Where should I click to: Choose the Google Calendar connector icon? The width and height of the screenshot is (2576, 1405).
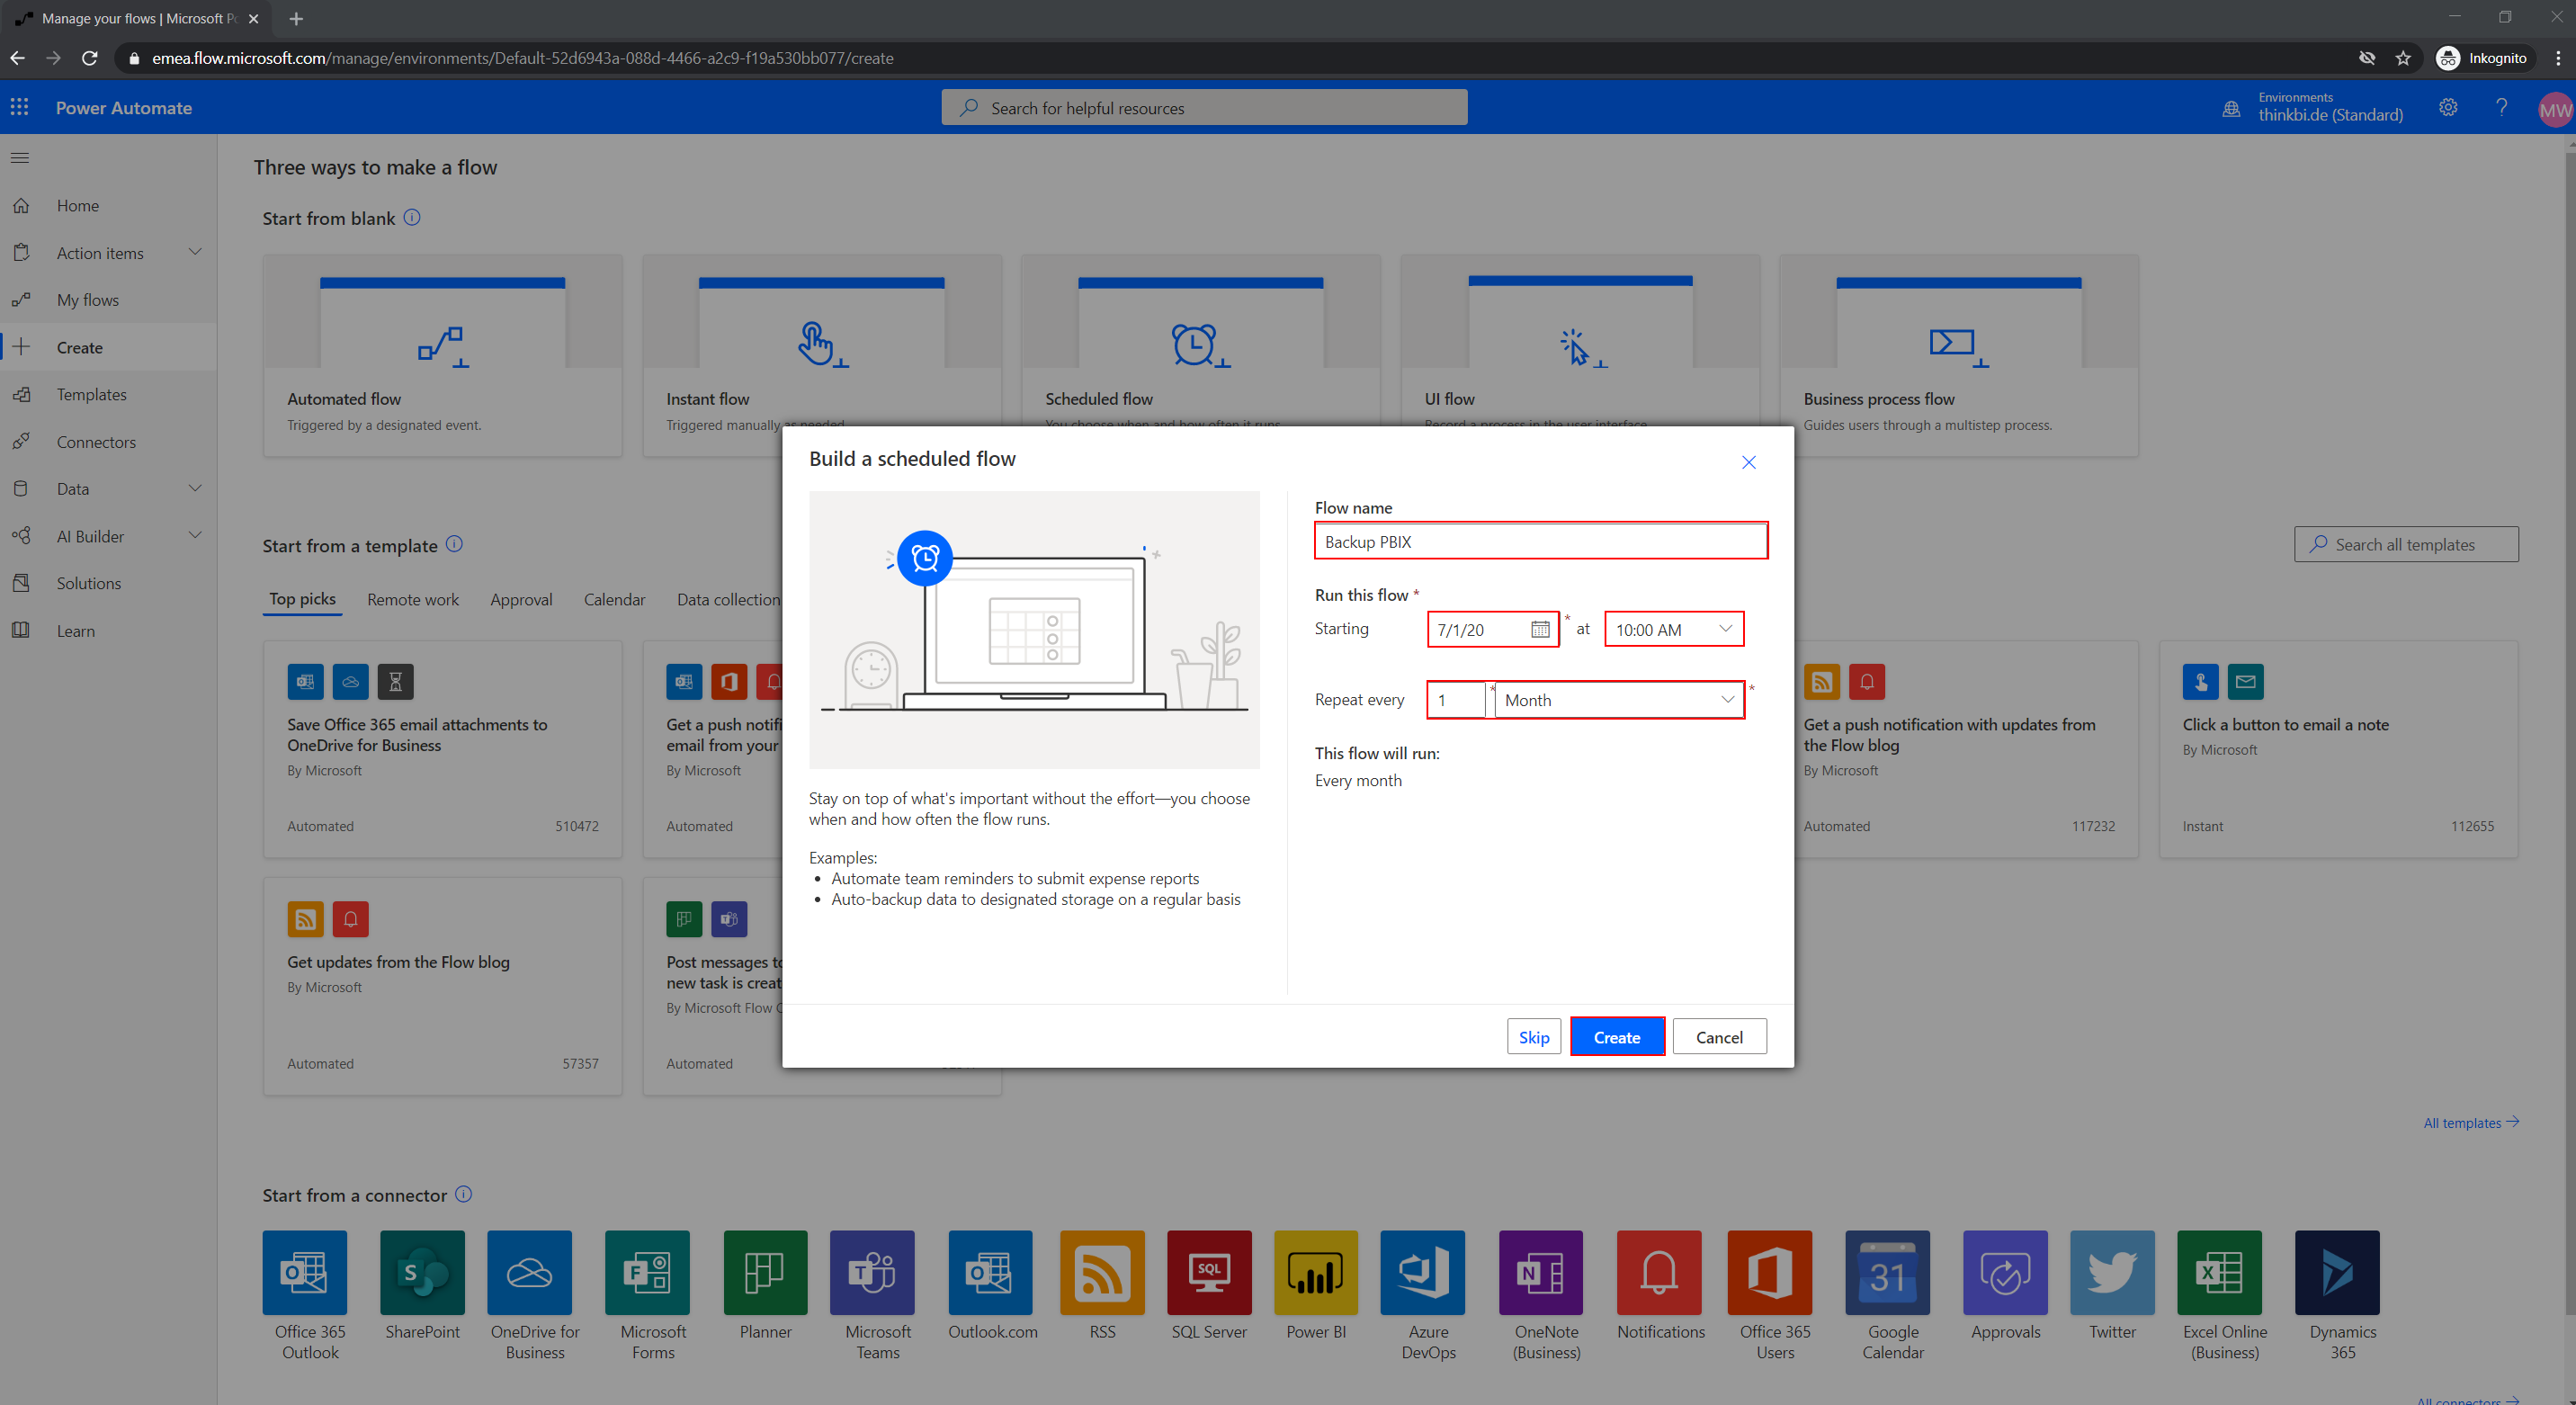[1887, 1272]
